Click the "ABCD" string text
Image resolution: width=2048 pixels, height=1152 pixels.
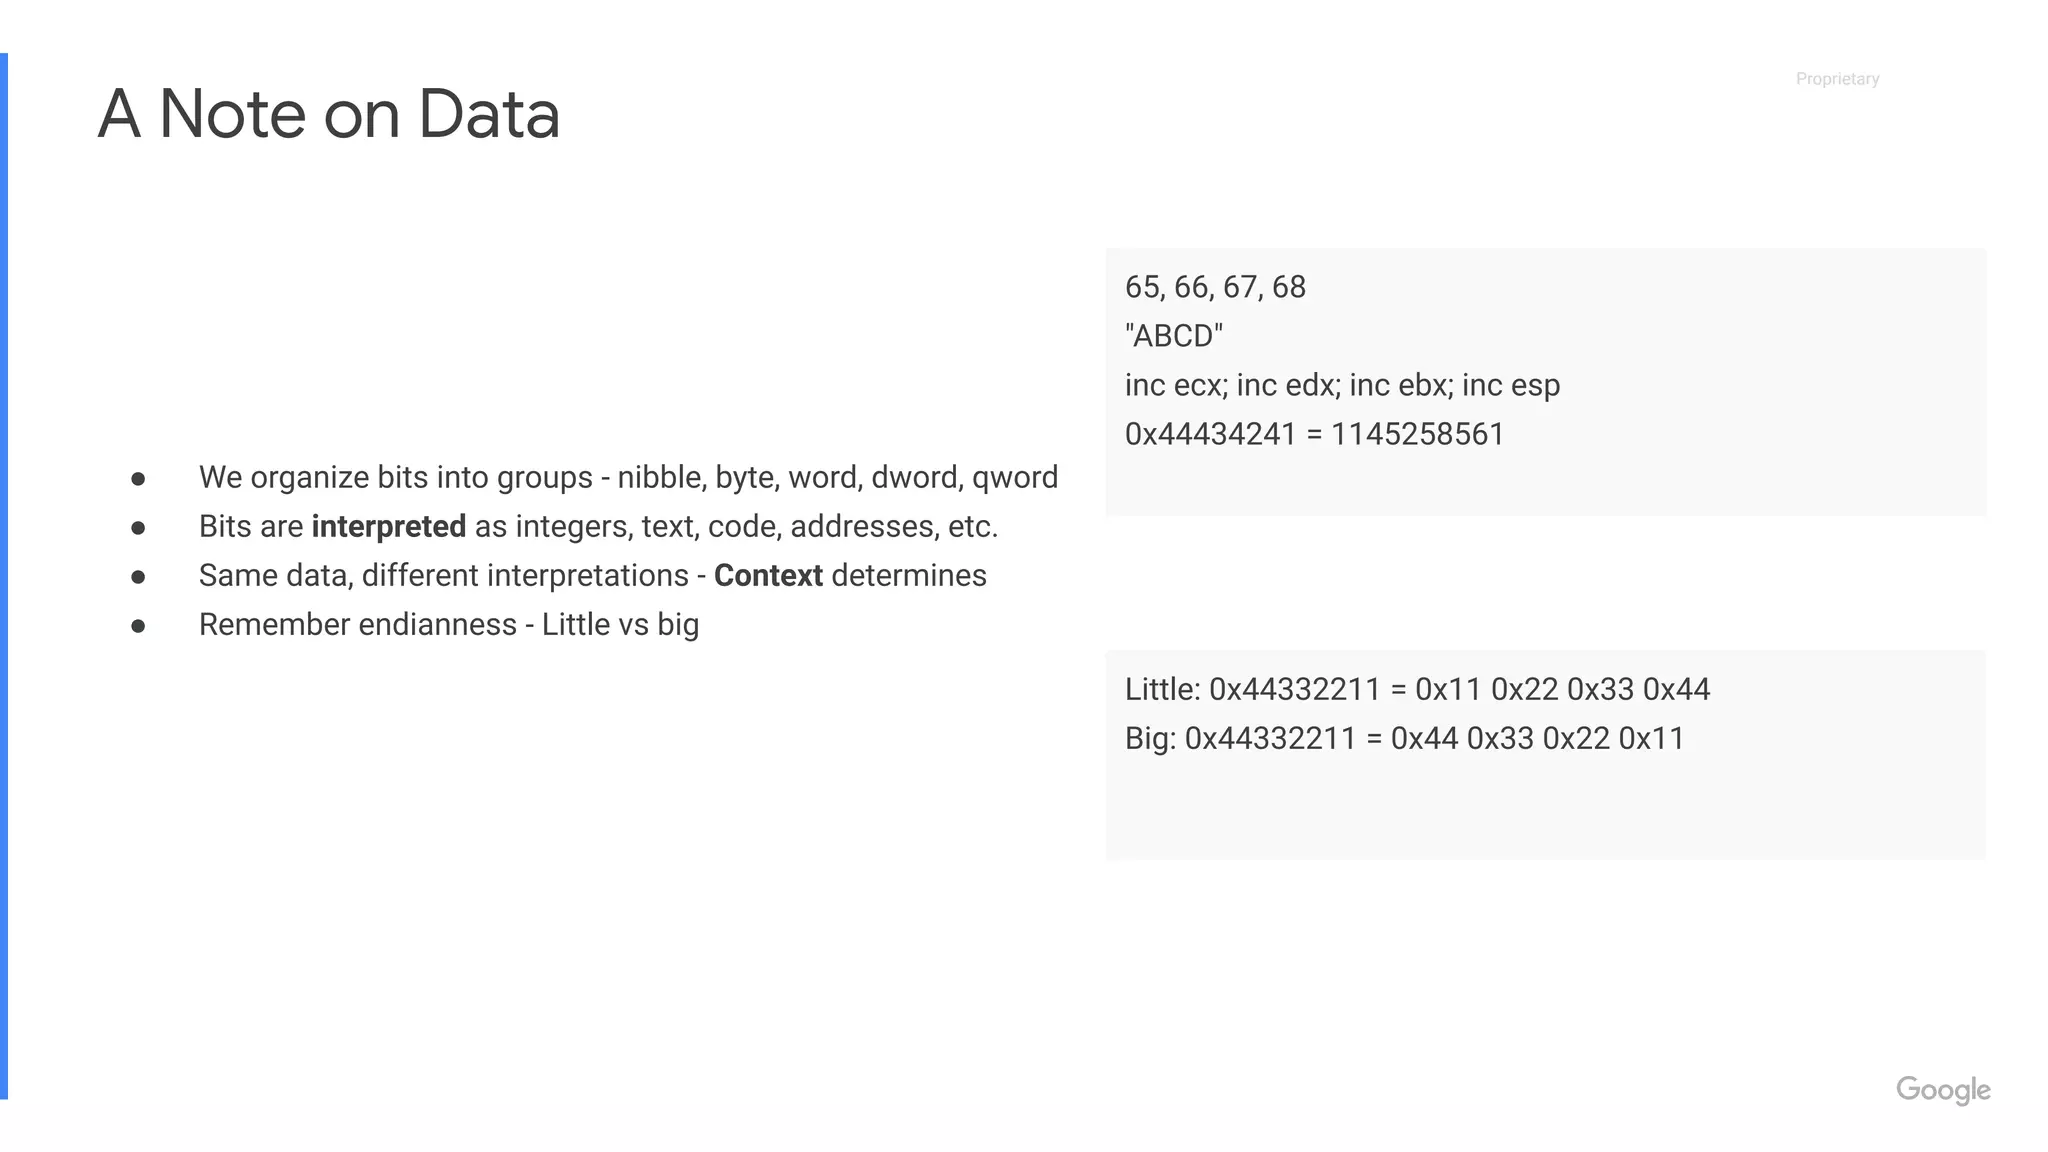[1174, 336]
